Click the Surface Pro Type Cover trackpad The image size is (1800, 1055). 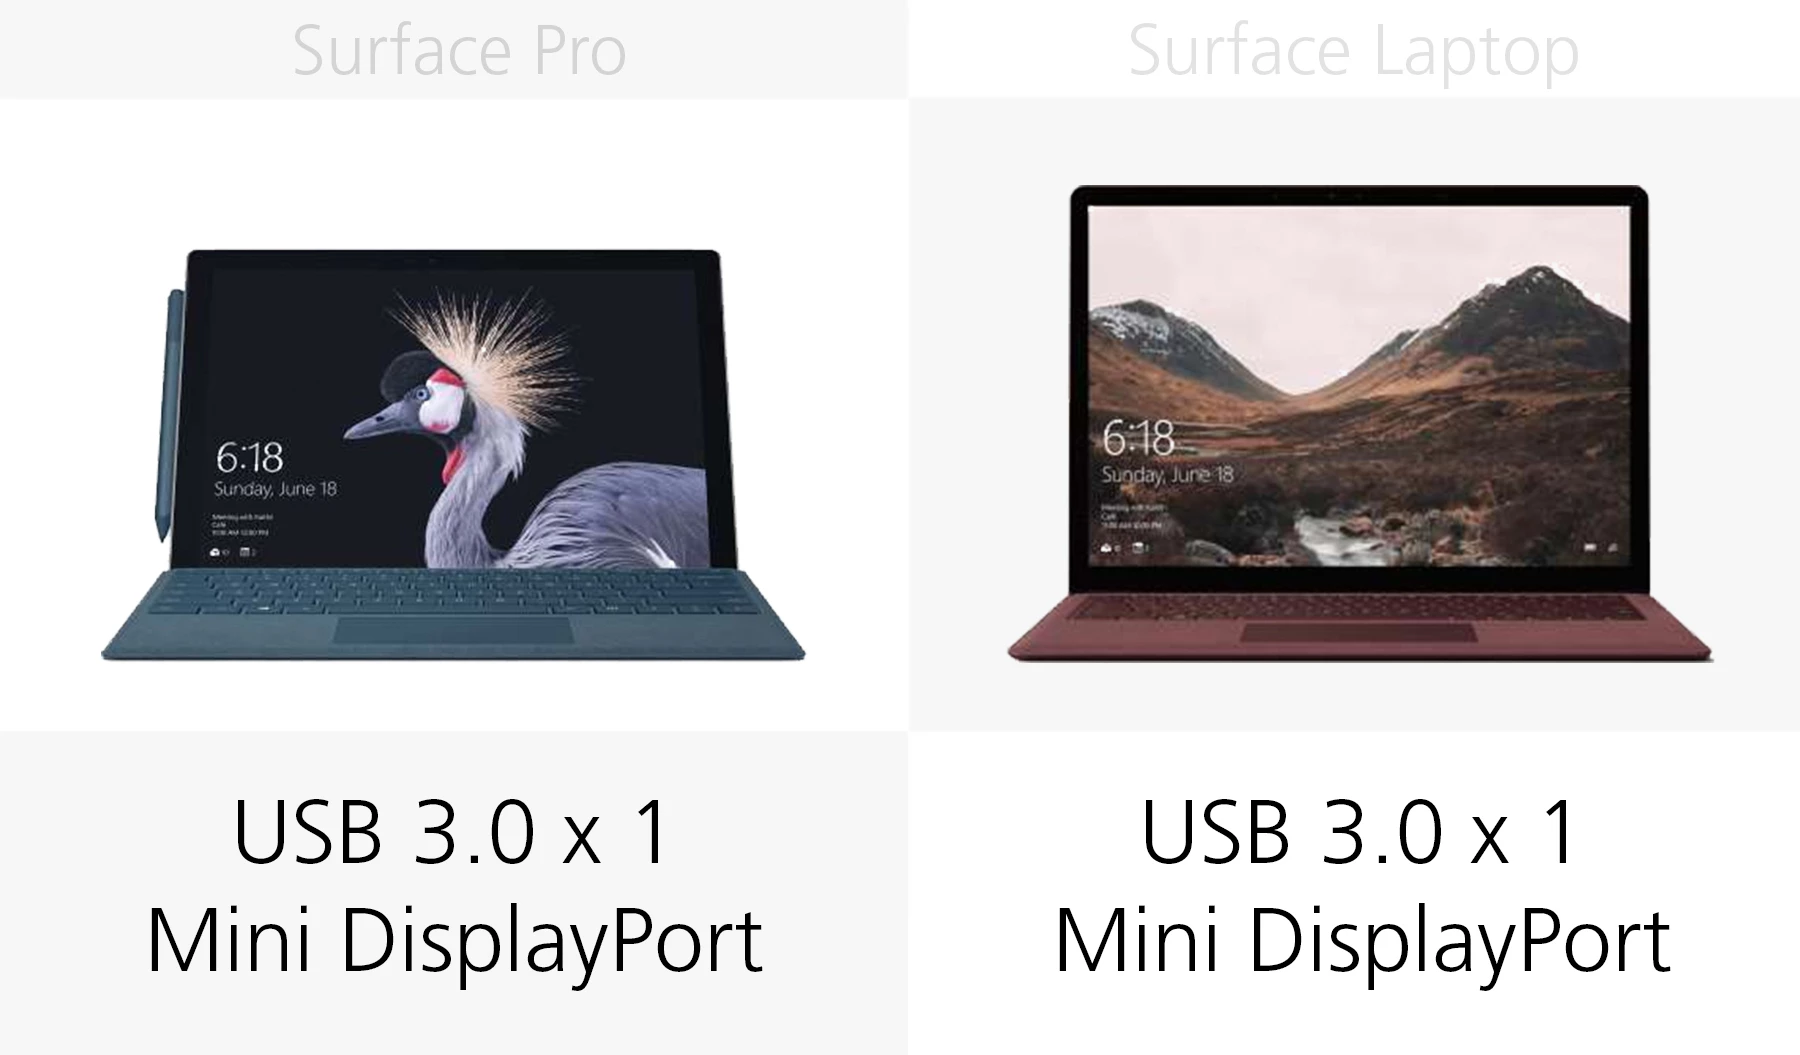point(454,631)
